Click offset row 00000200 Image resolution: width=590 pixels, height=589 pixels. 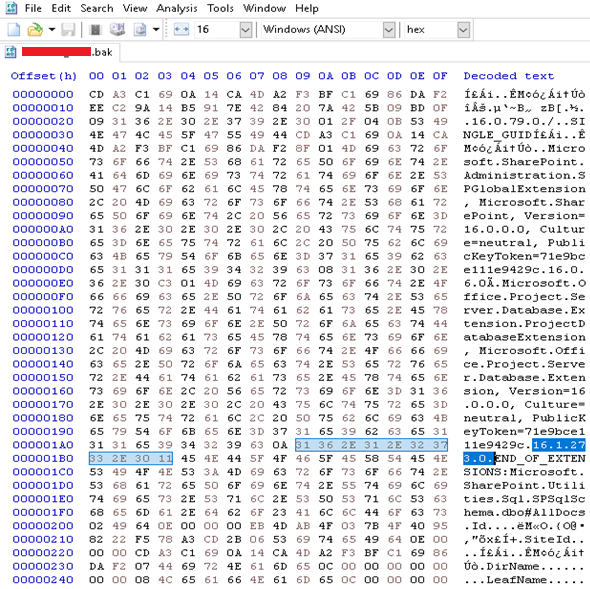(x=43, y=526)
